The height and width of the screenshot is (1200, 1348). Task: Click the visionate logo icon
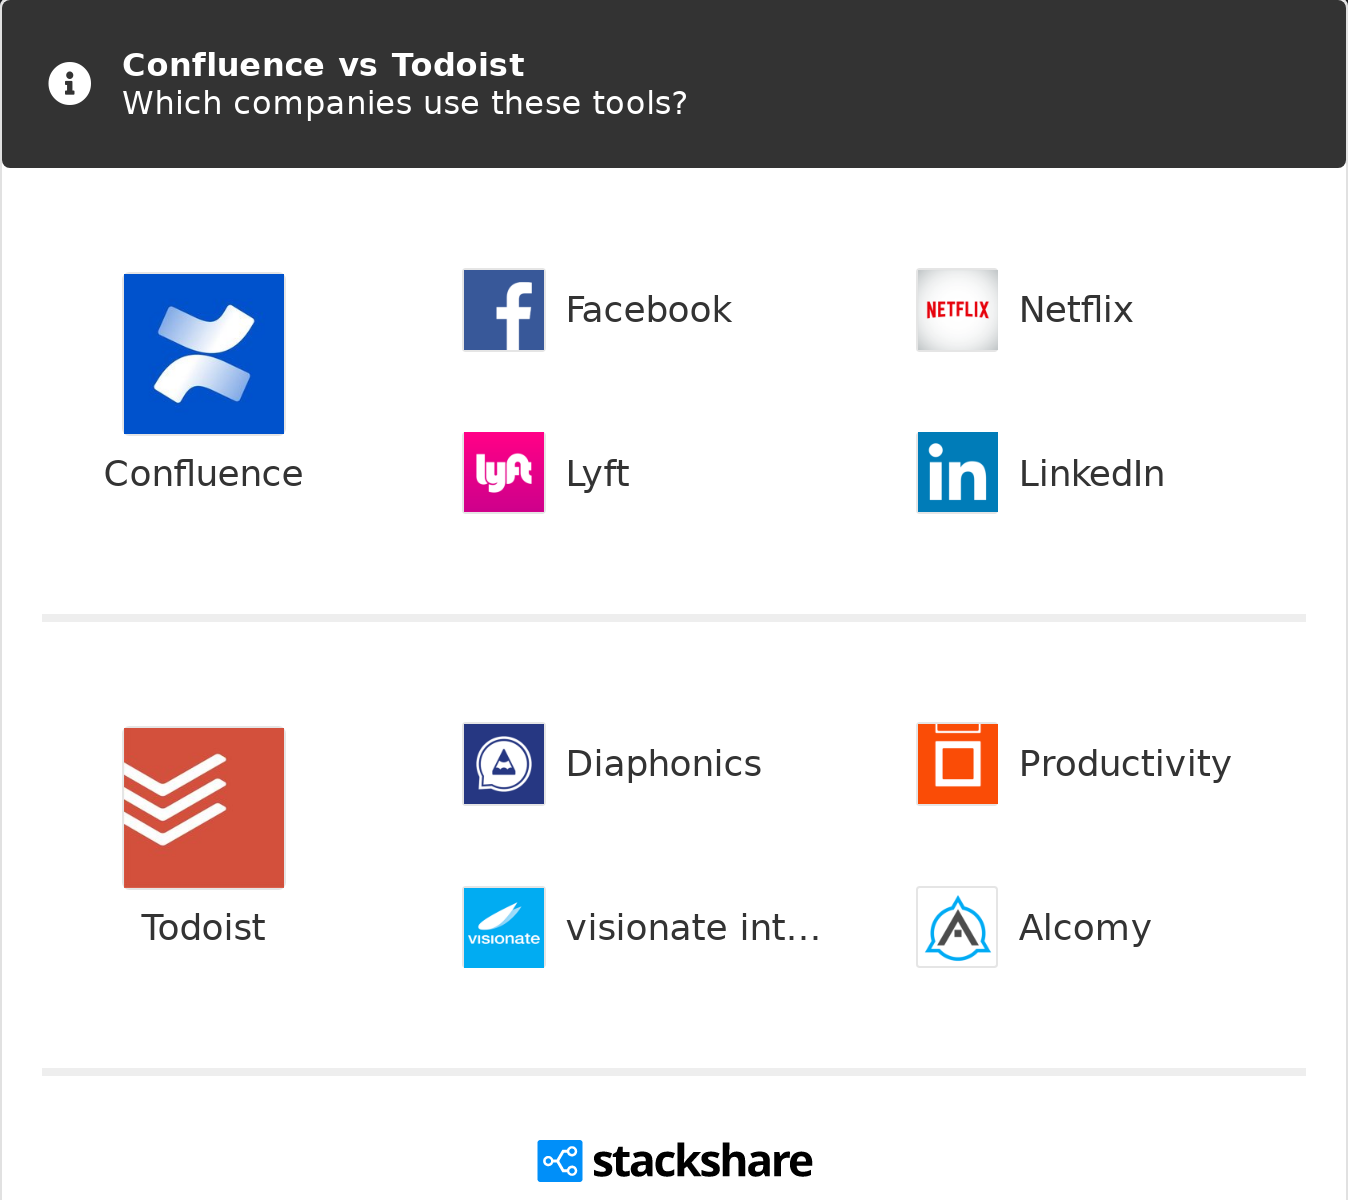tap(504, 928)
